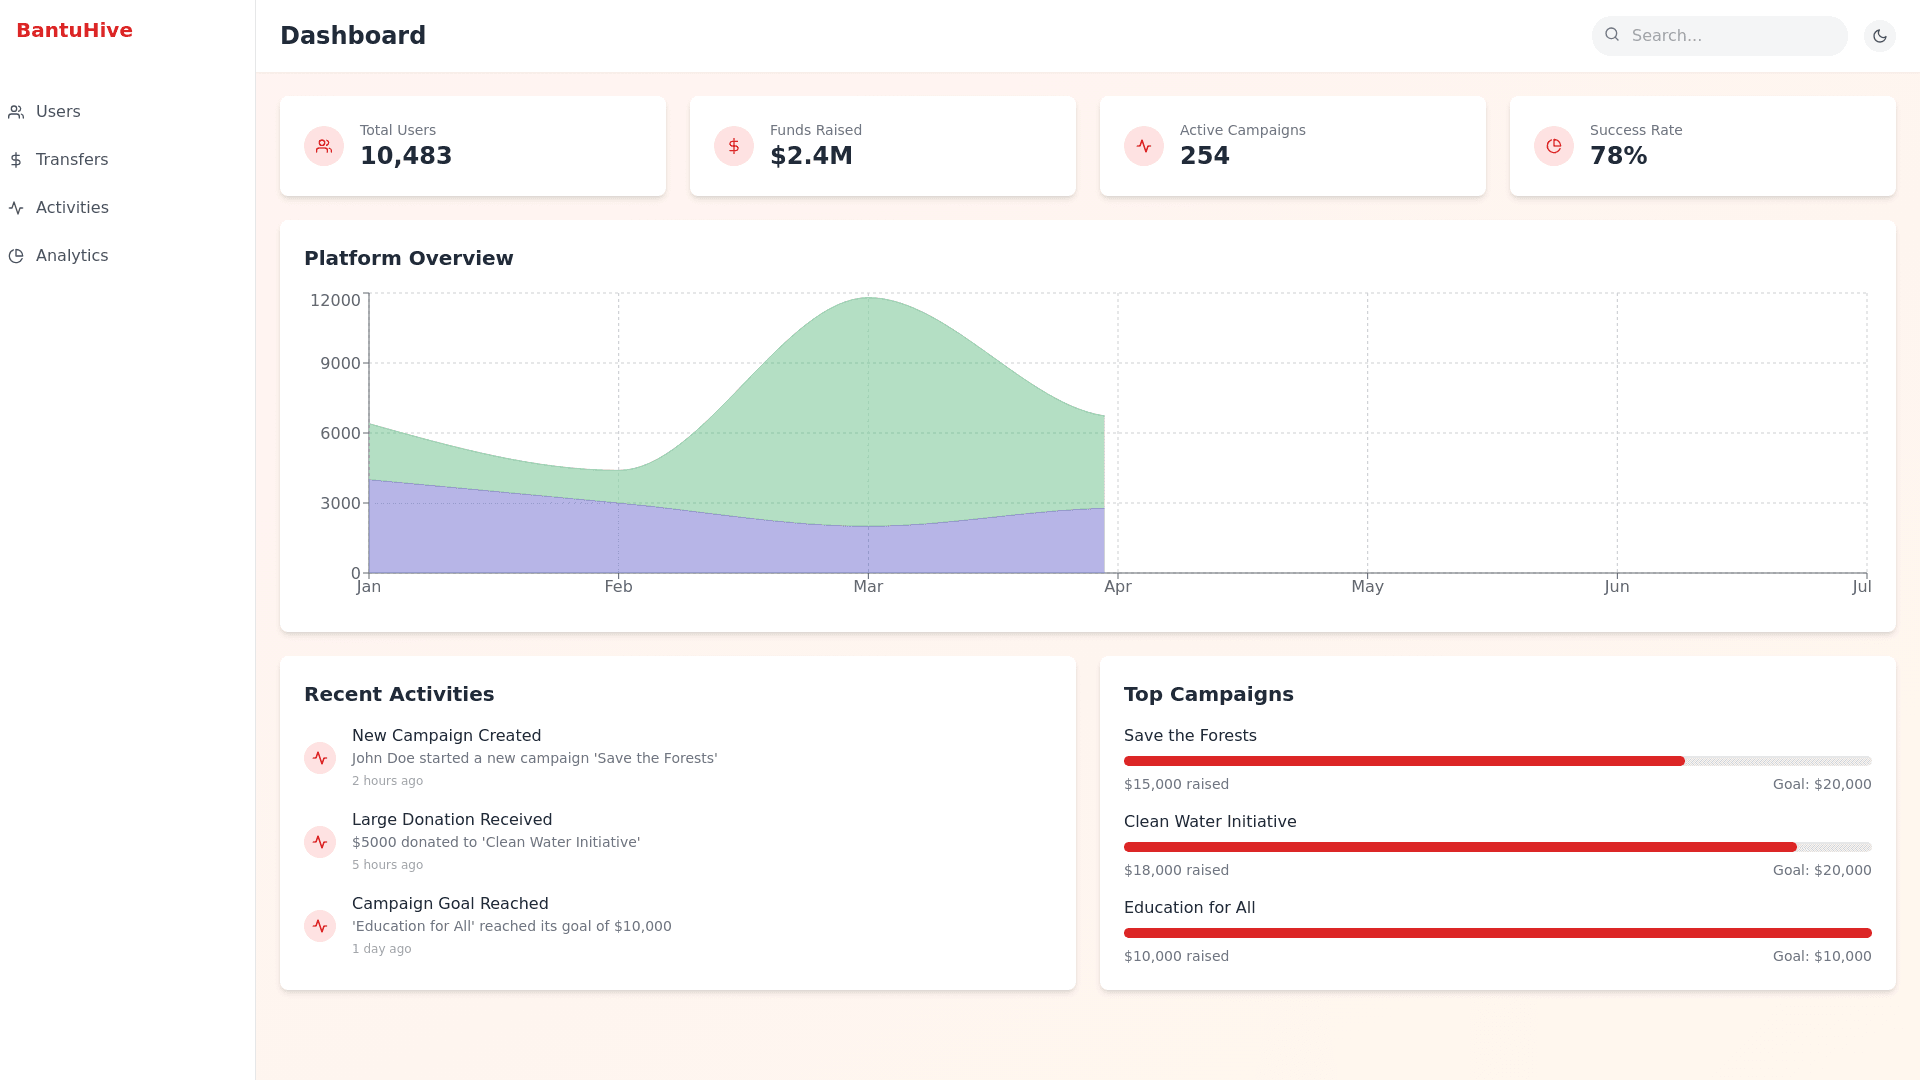Click the Education for All progress bar
The width and height of the screenshot is (1920, 1080).
pyautogui.click(x=1497, y=933)
